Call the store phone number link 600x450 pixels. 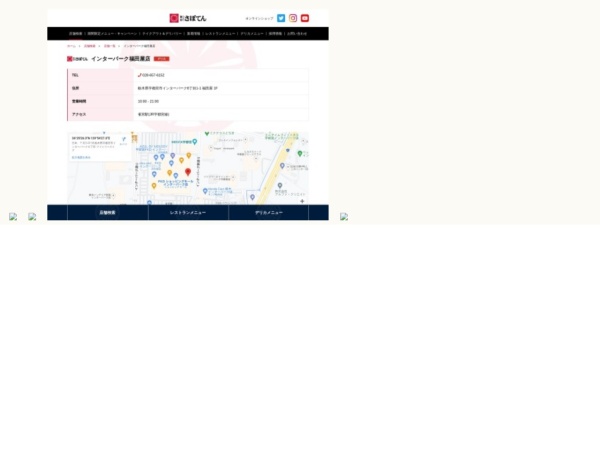(x=152, y=75)
